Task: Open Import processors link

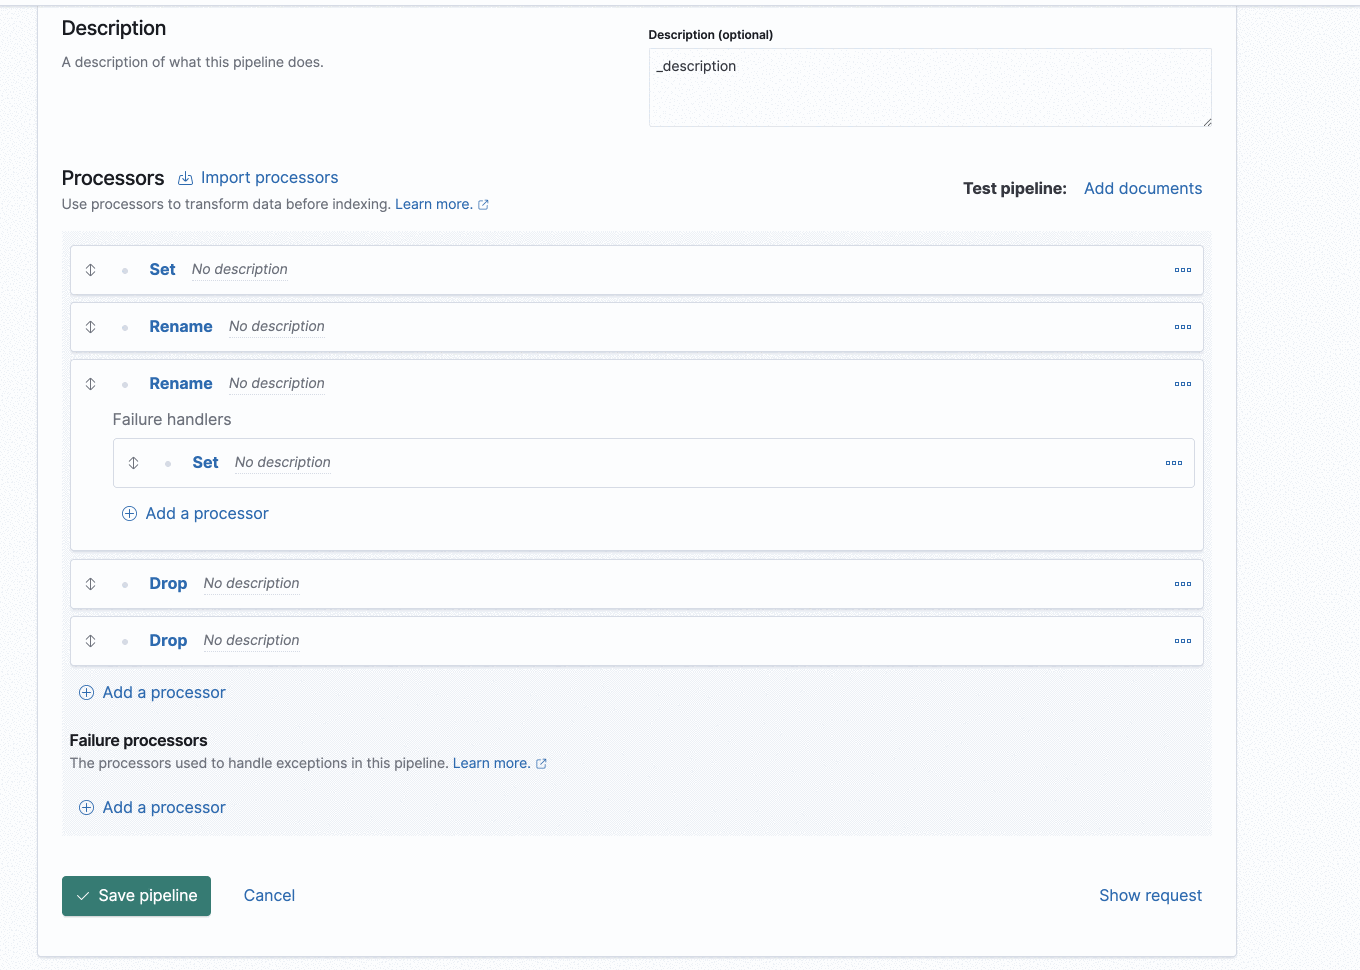Action: 269,178
